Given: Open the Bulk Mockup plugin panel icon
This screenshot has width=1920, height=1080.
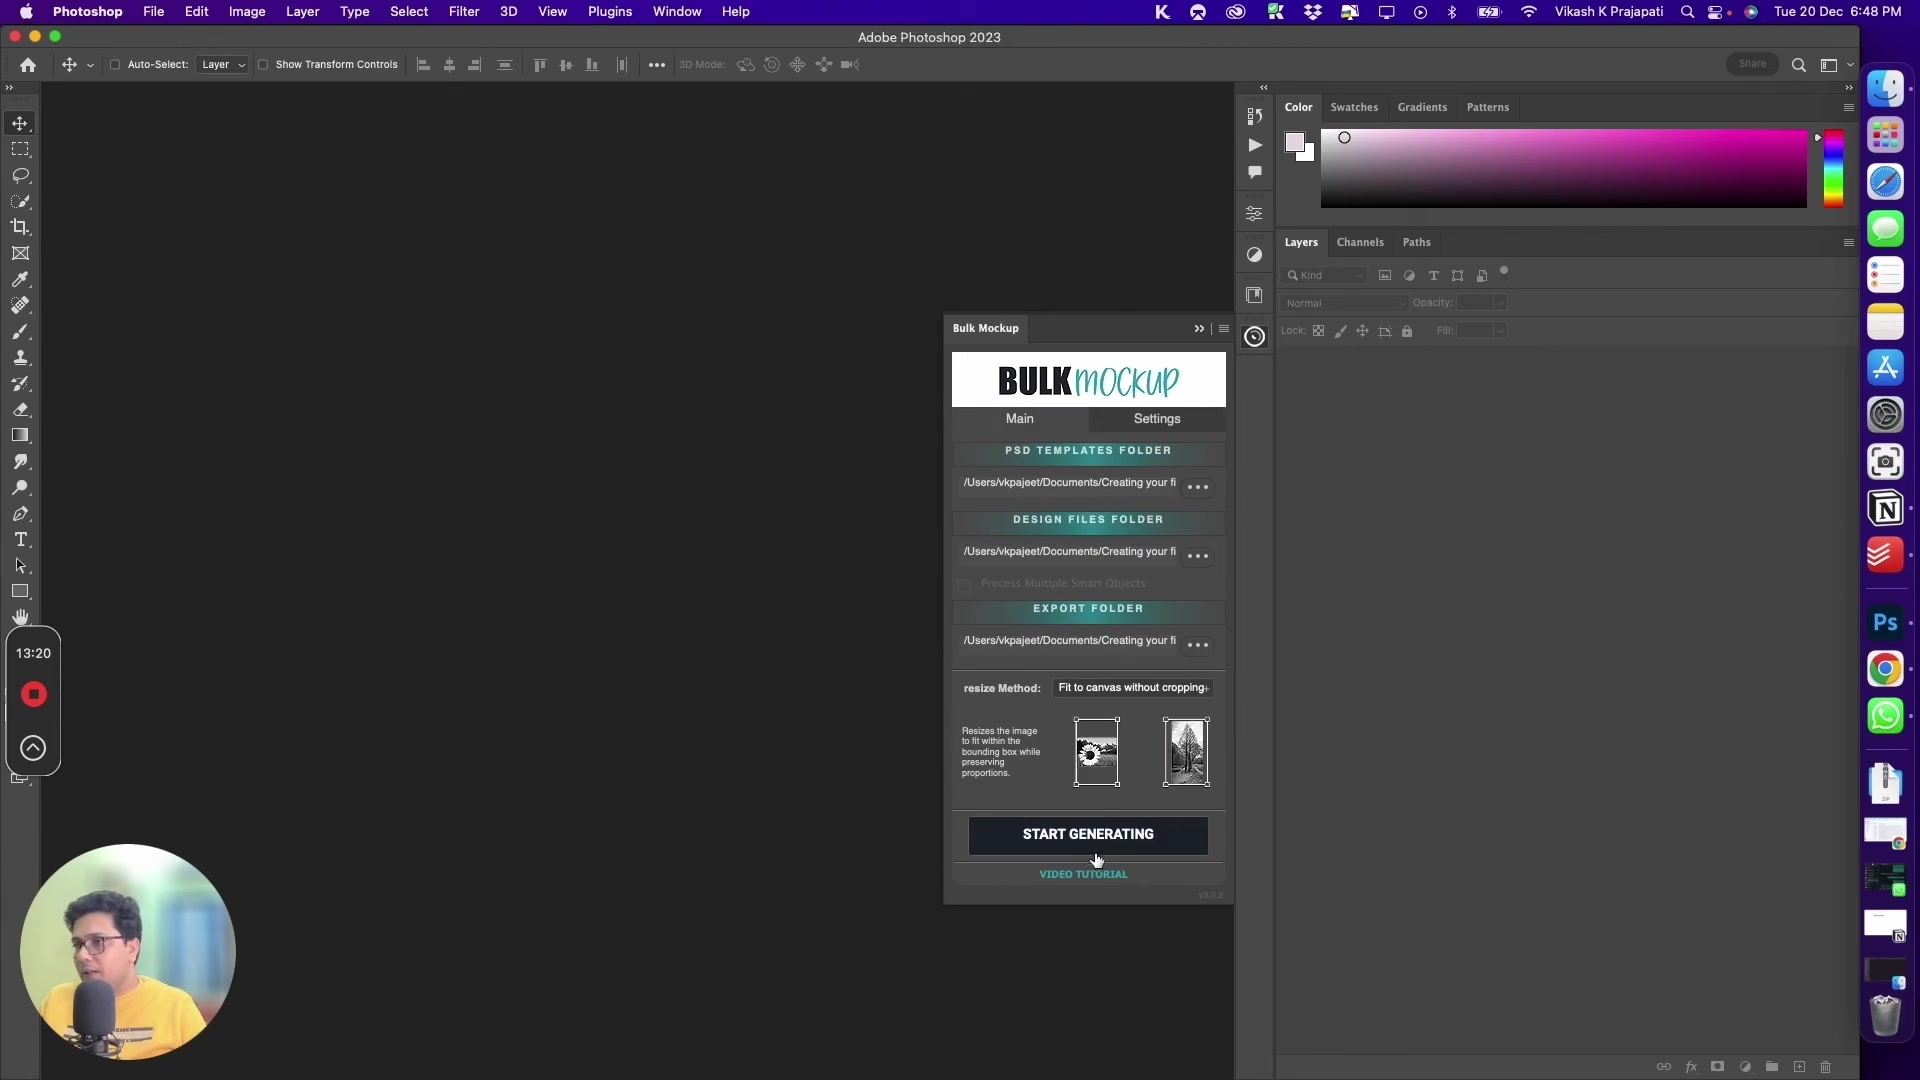Looking at the screenshot, I should [1255, 337].
